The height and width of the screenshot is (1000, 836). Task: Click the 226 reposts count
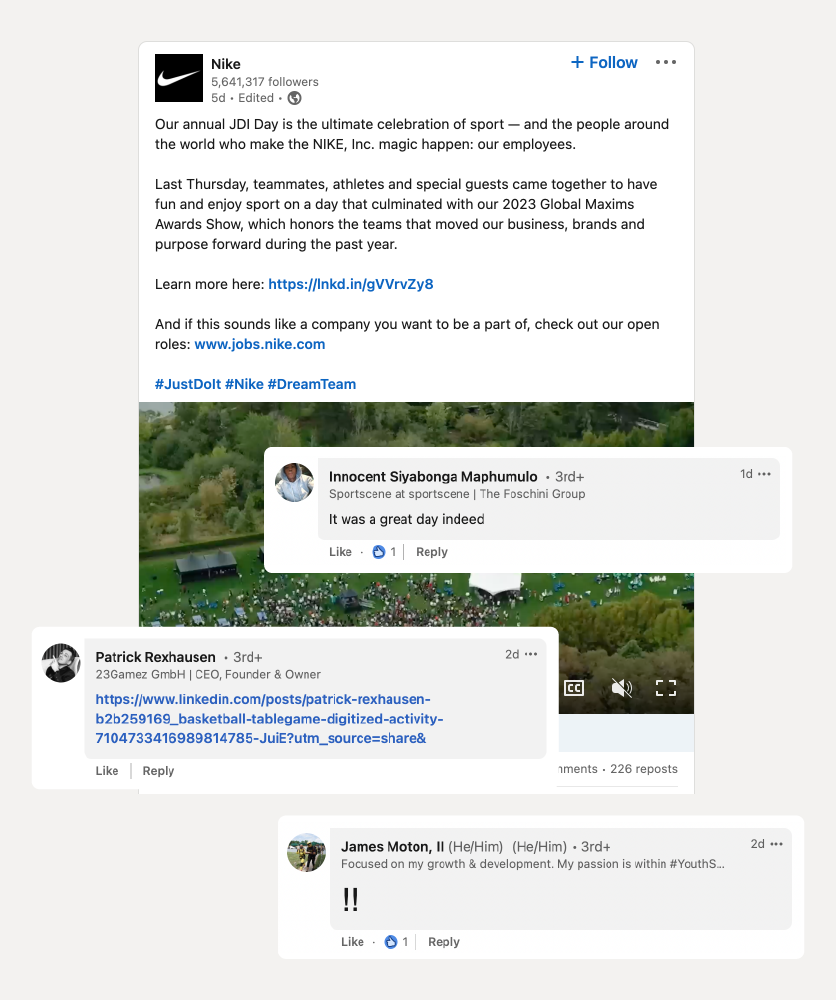pos(644,769)
